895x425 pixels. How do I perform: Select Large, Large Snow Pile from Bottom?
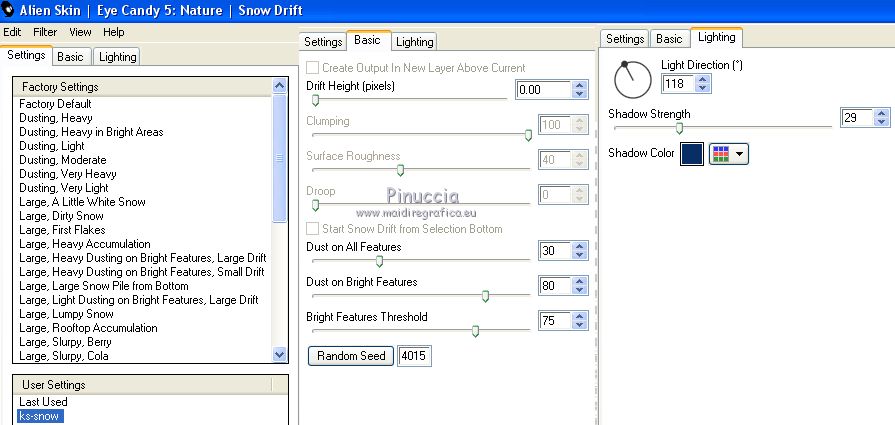coord(104,286)
